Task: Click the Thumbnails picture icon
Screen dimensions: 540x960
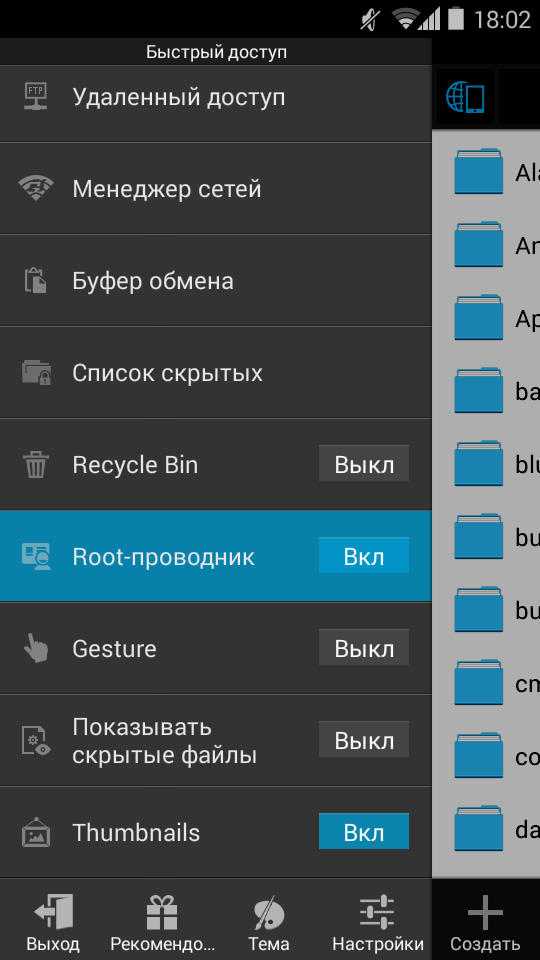Action: (x=36, y=833)
